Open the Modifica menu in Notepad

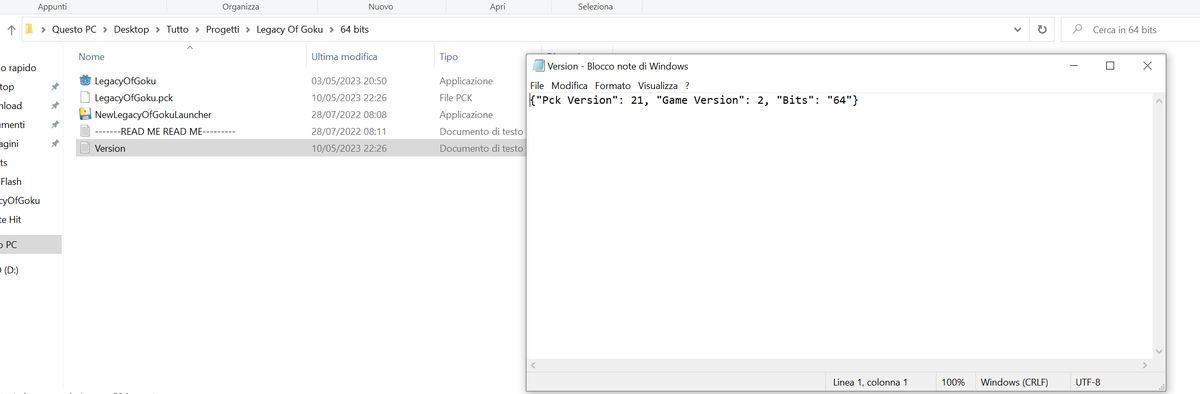coord(569,86)
